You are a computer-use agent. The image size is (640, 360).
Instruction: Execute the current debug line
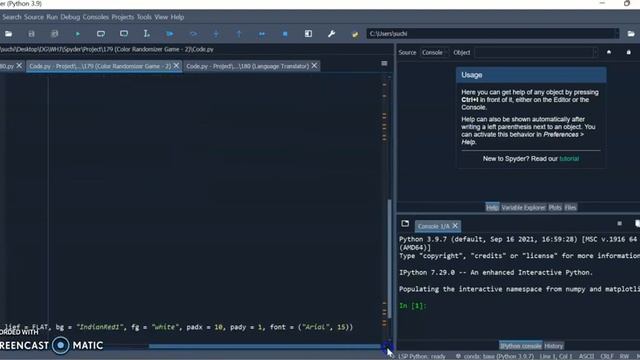pyautogui.click(x=193, y=34)
